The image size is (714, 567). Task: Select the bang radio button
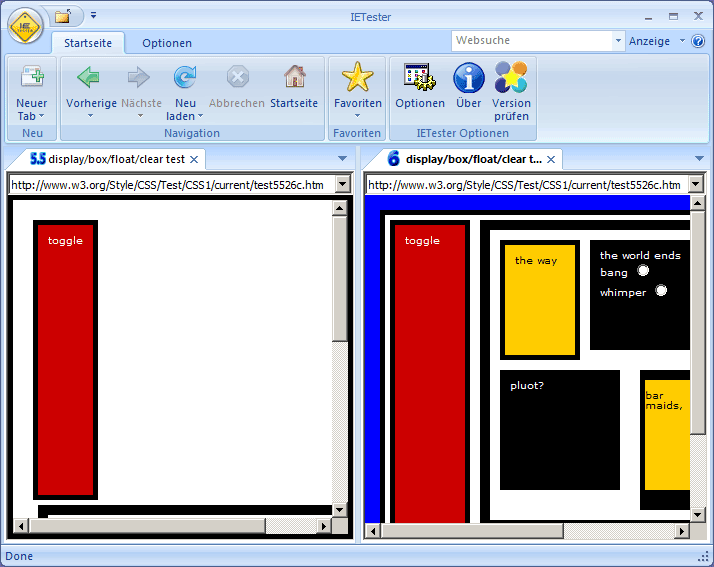643,271
